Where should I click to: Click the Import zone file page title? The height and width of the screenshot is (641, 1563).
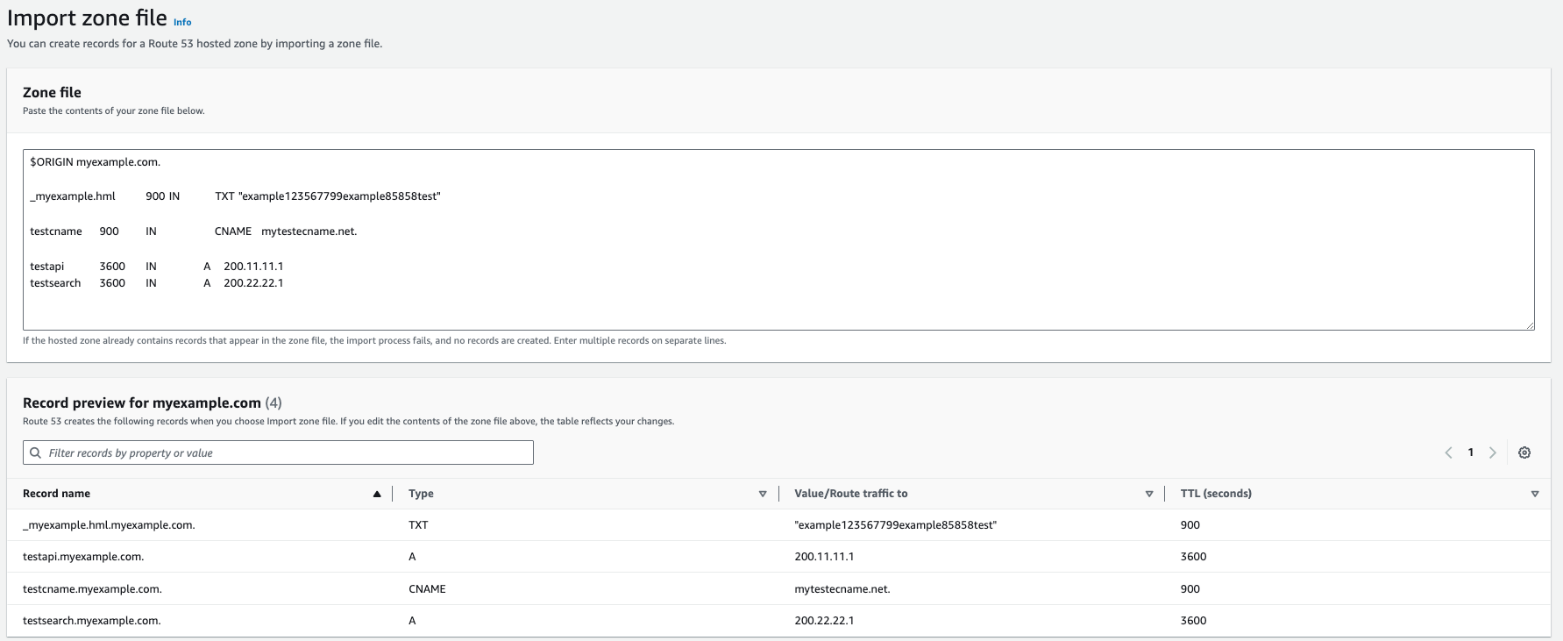click(x=87, y=20)
